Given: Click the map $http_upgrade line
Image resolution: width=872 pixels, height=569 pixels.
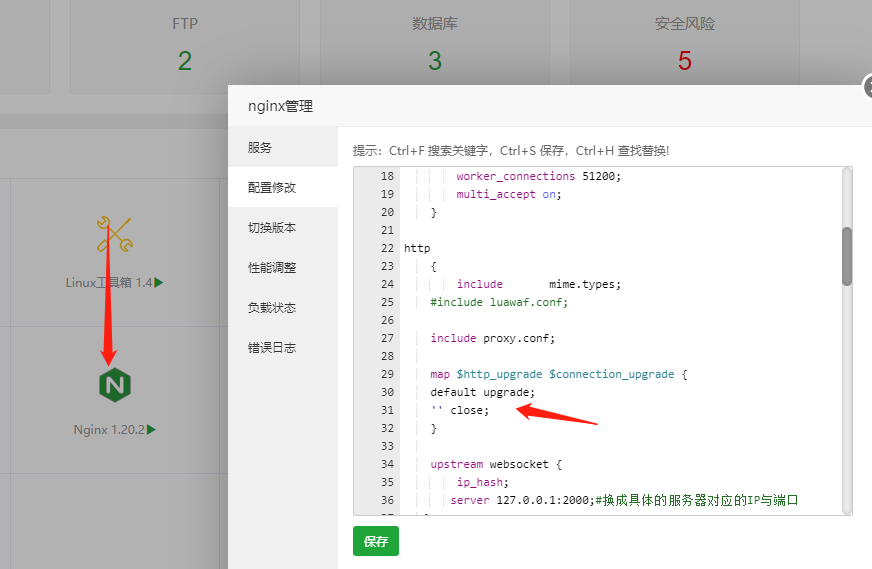Looking at the screenshot, I should [558, 374].
